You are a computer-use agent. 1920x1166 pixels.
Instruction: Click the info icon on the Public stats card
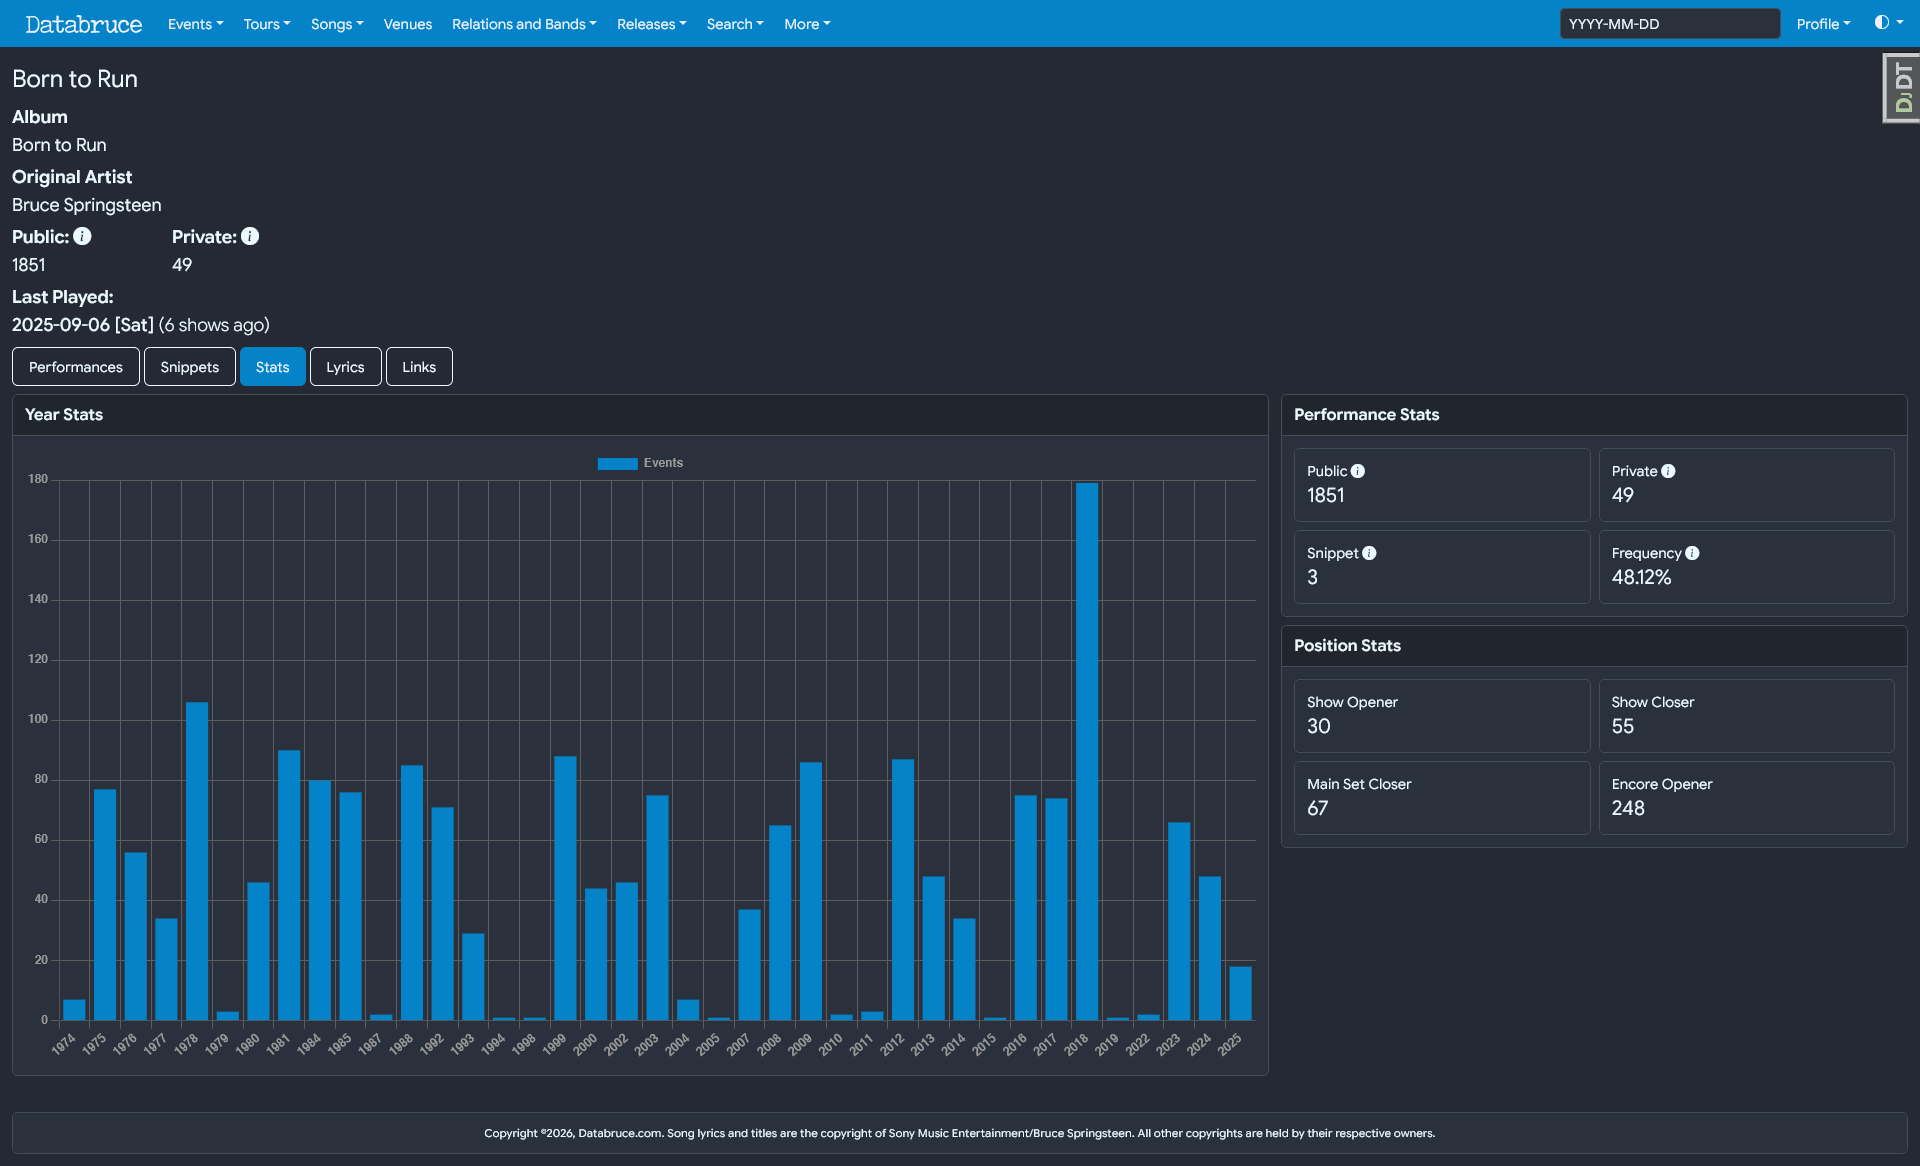tap(1358, 471)
